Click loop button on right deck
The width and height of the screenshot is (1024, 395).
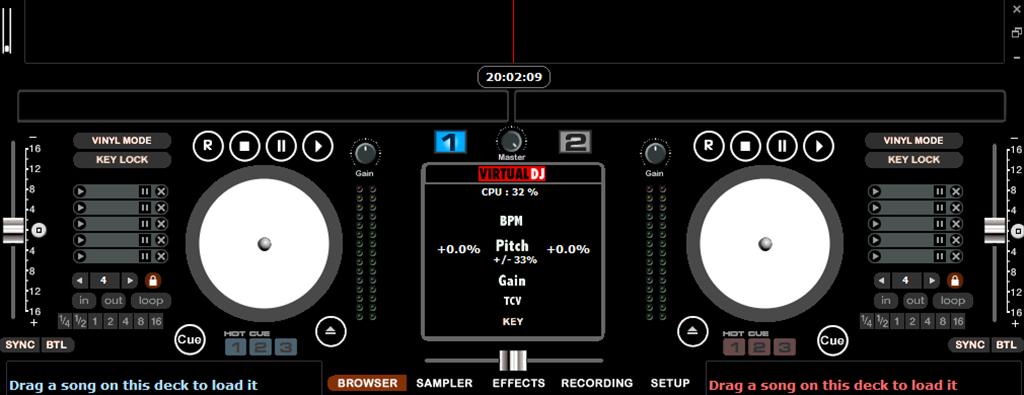[952, 300]
